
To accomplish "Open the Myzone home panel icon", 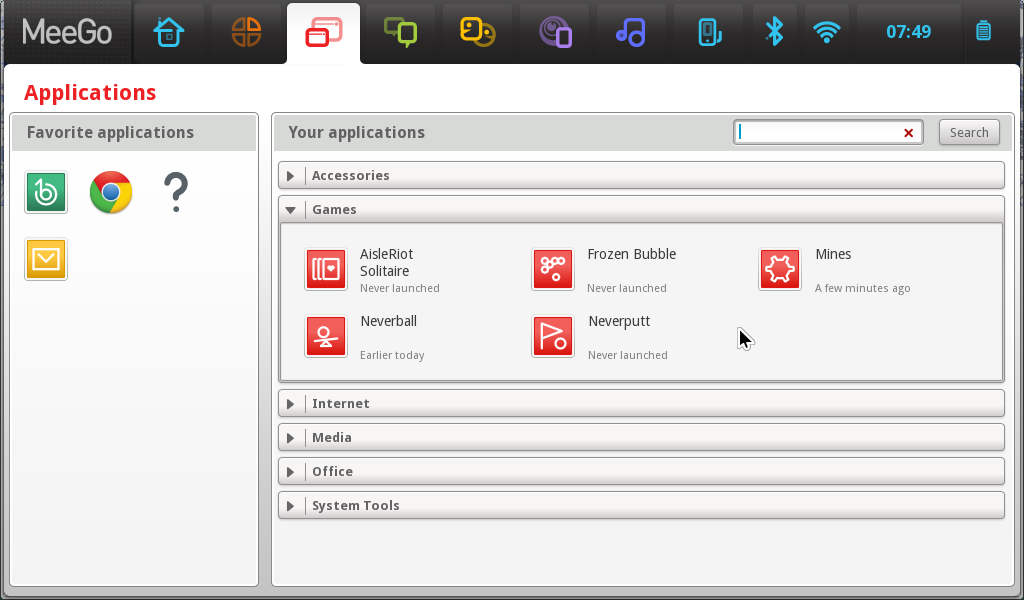I will pos(169,32).
